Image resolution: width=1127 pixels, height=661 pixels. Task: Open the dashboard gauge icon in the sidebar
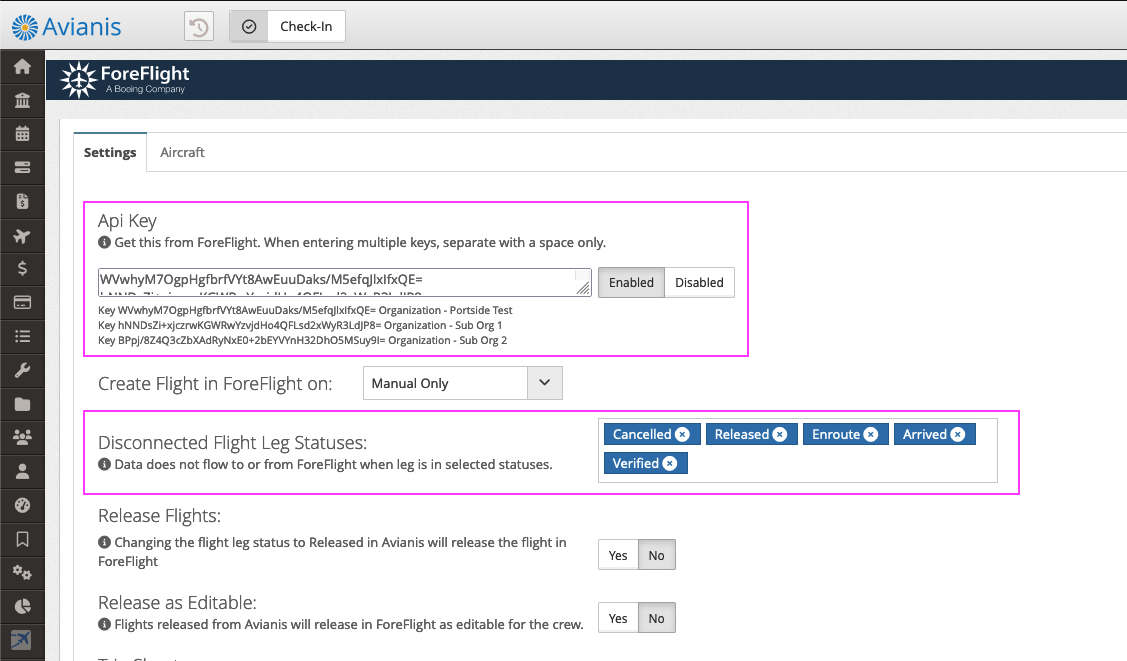click(x=22, y=505)
